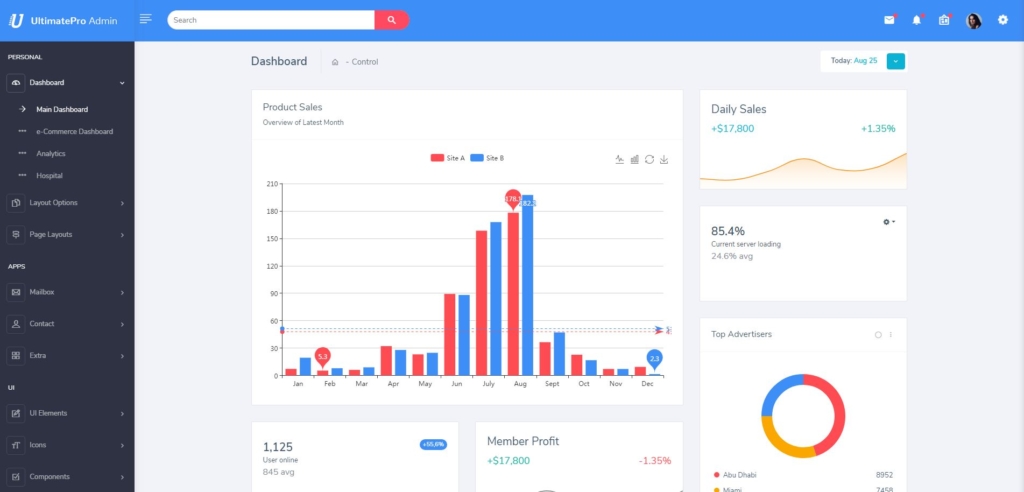Screen dimensions: 1024x492
Task: Open server loading card gear dropdown
Action: coord(888,222)
